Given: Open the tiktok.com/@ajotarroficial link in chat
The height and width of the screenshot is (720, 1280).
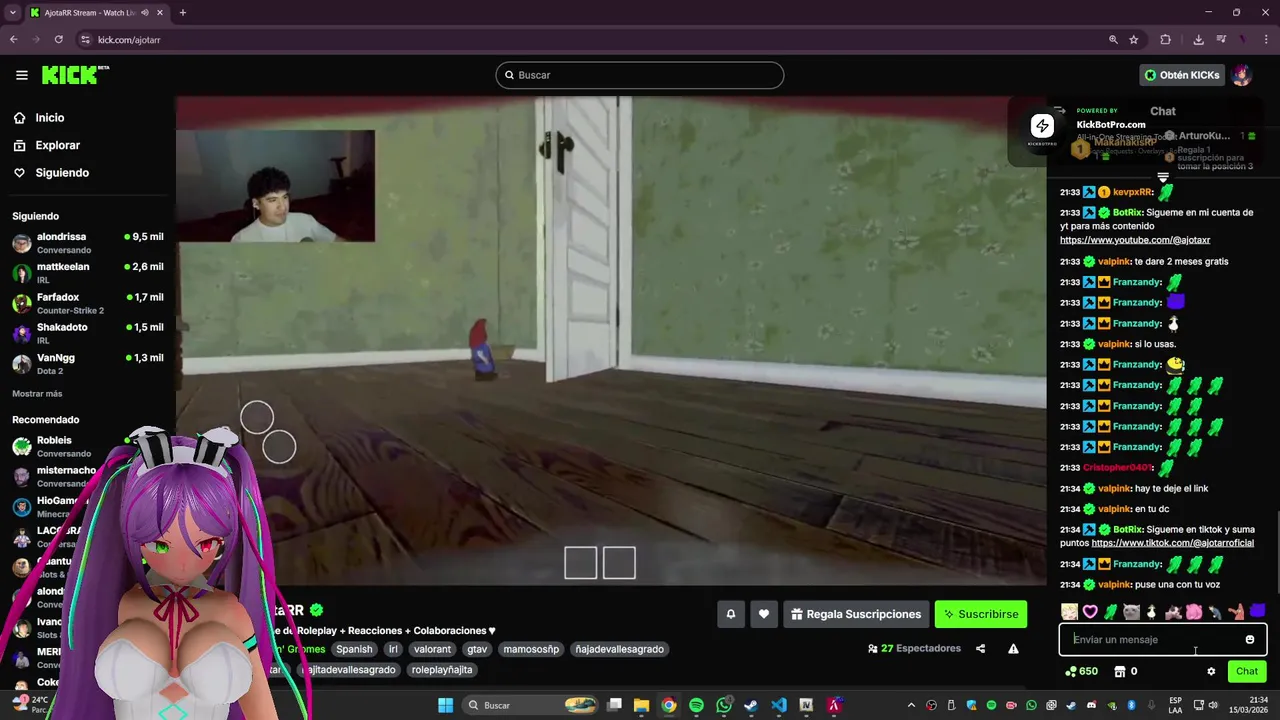Looking at the screenshot, I should (x=1172, y=543).
